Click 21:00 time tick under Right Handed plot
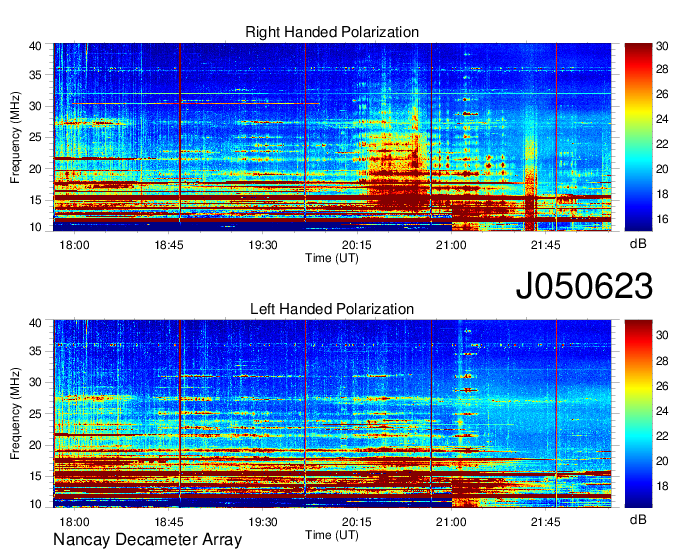This screenshot has width=680, height=552. click(451, 245)
